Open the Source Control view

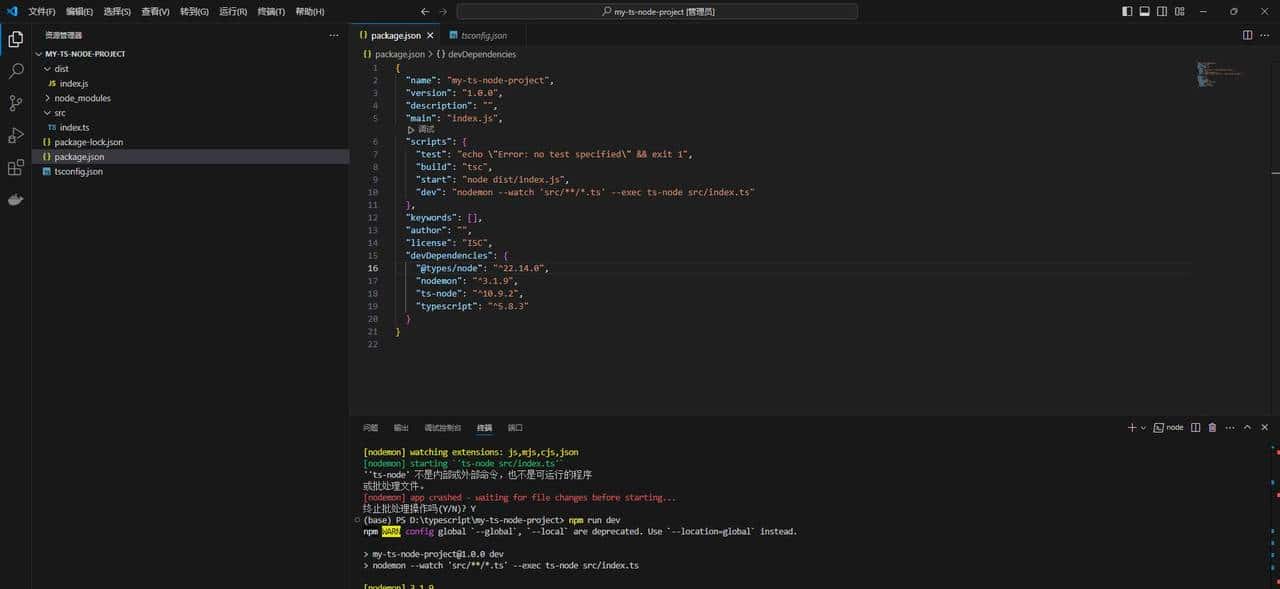(x=15, y=103)
